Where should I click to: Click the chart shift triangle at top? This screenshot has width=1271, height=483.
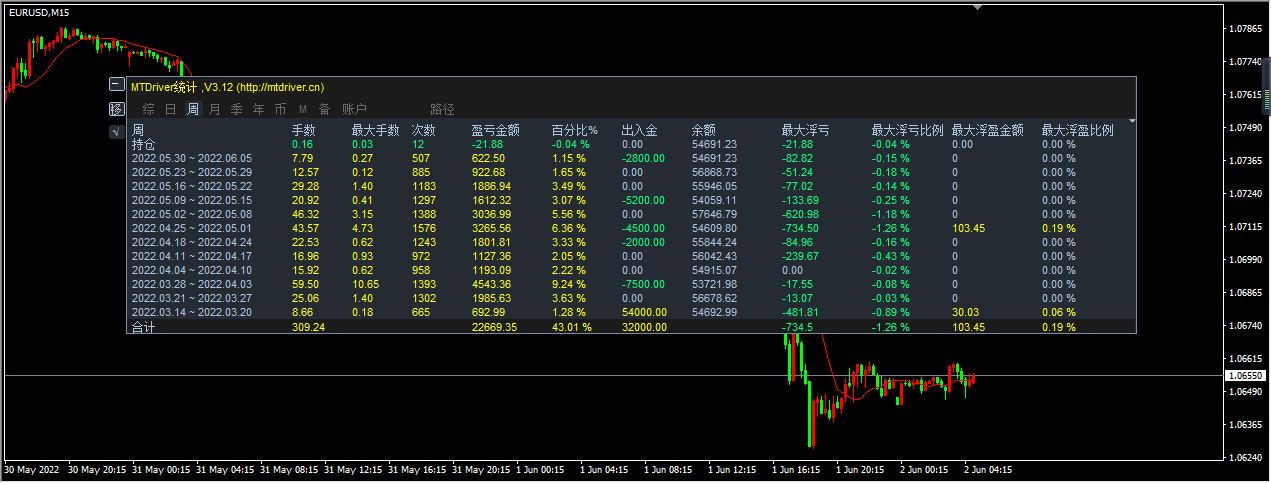[x=978, y=6]
